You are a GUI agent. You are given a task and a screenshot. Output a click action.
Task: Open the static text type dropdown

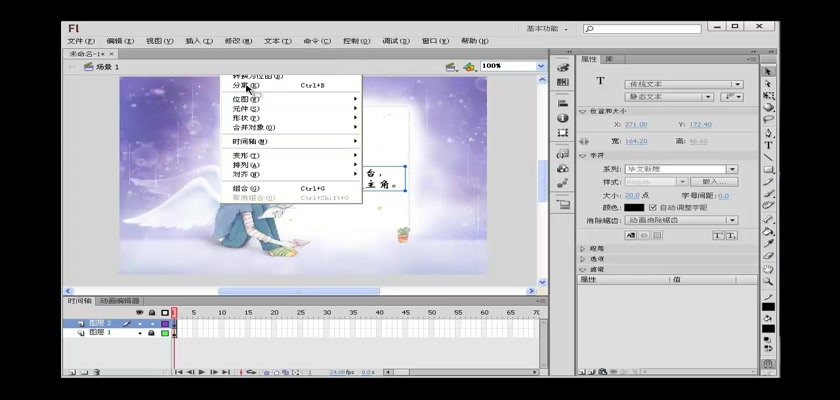[669, 97]
